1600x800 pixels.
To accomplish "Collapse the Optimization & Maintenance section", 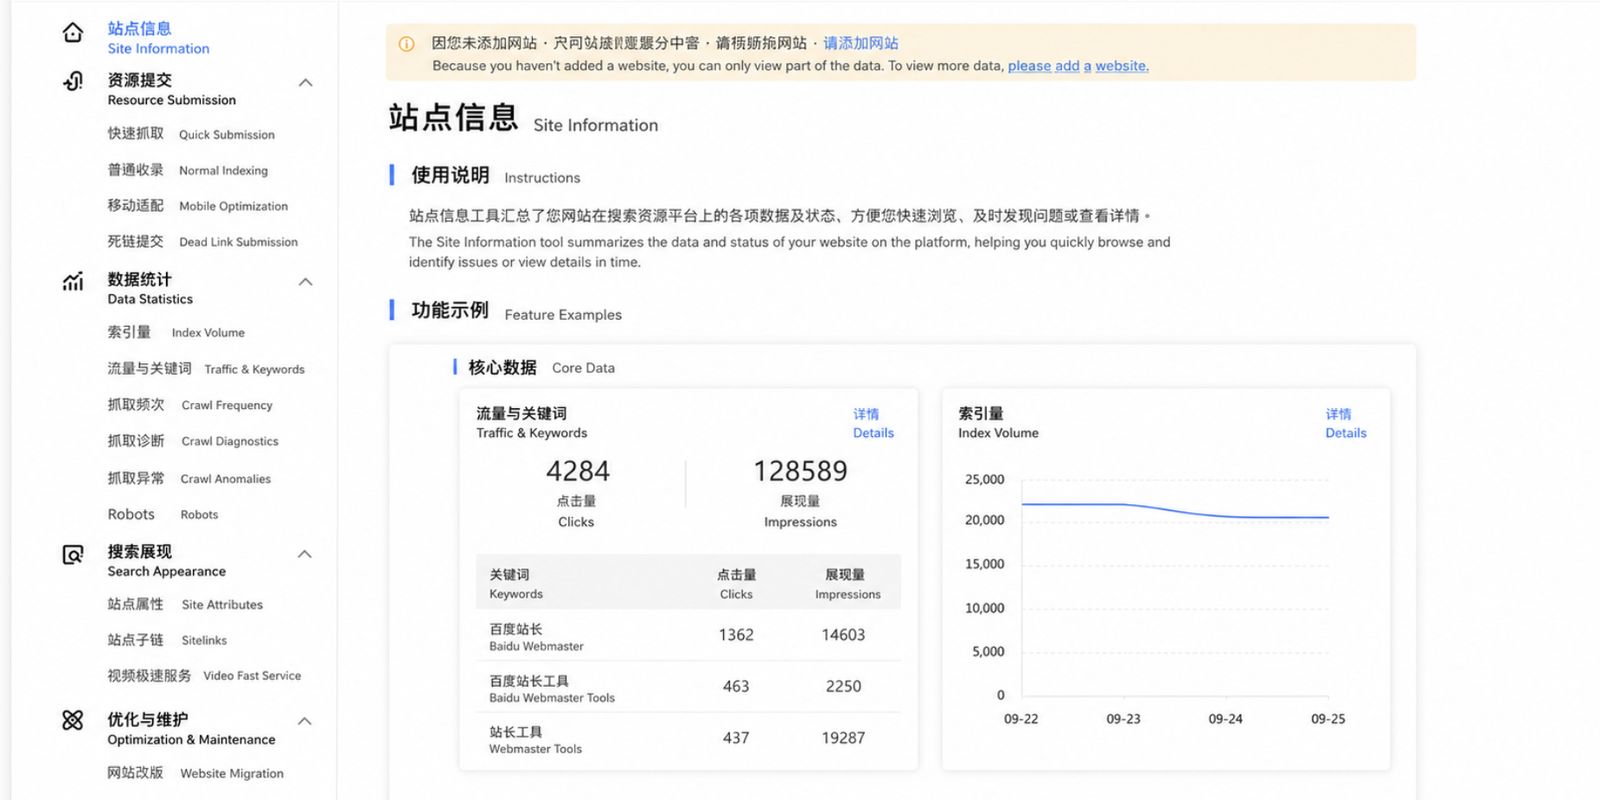I will pyautogui.click(x=306, y=721).
